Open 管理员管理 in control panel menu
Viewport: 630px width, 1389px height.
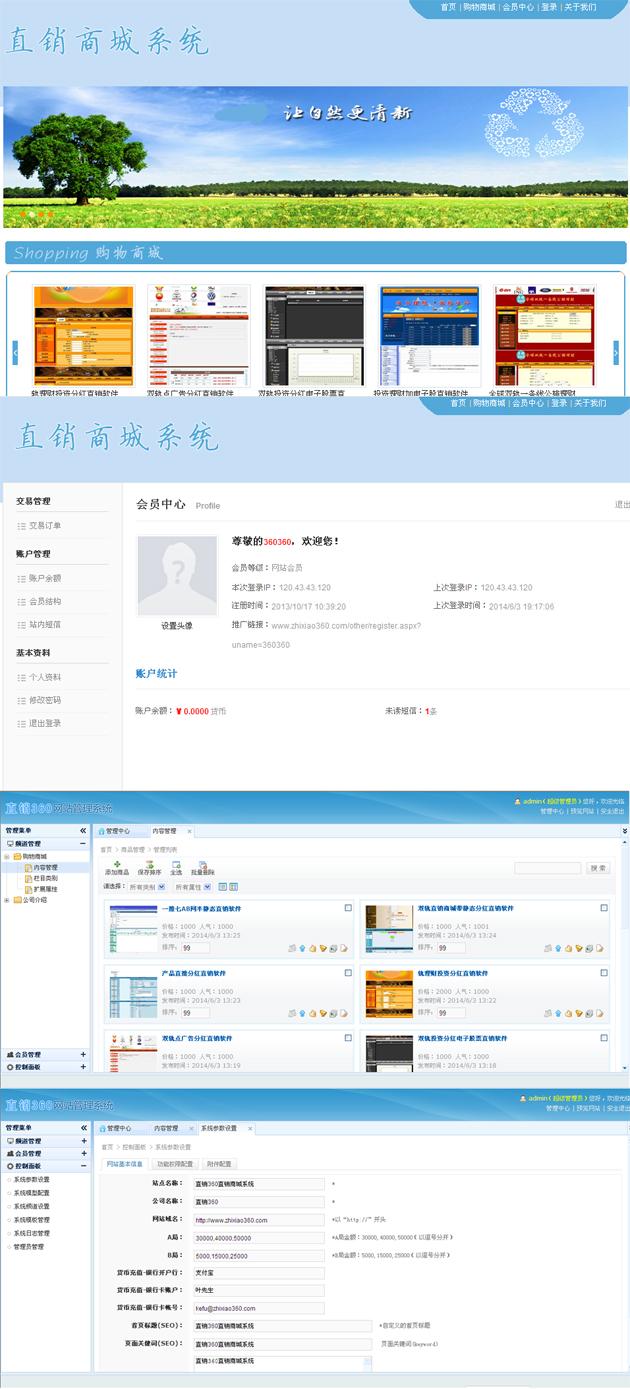(x=28, y=1247)
